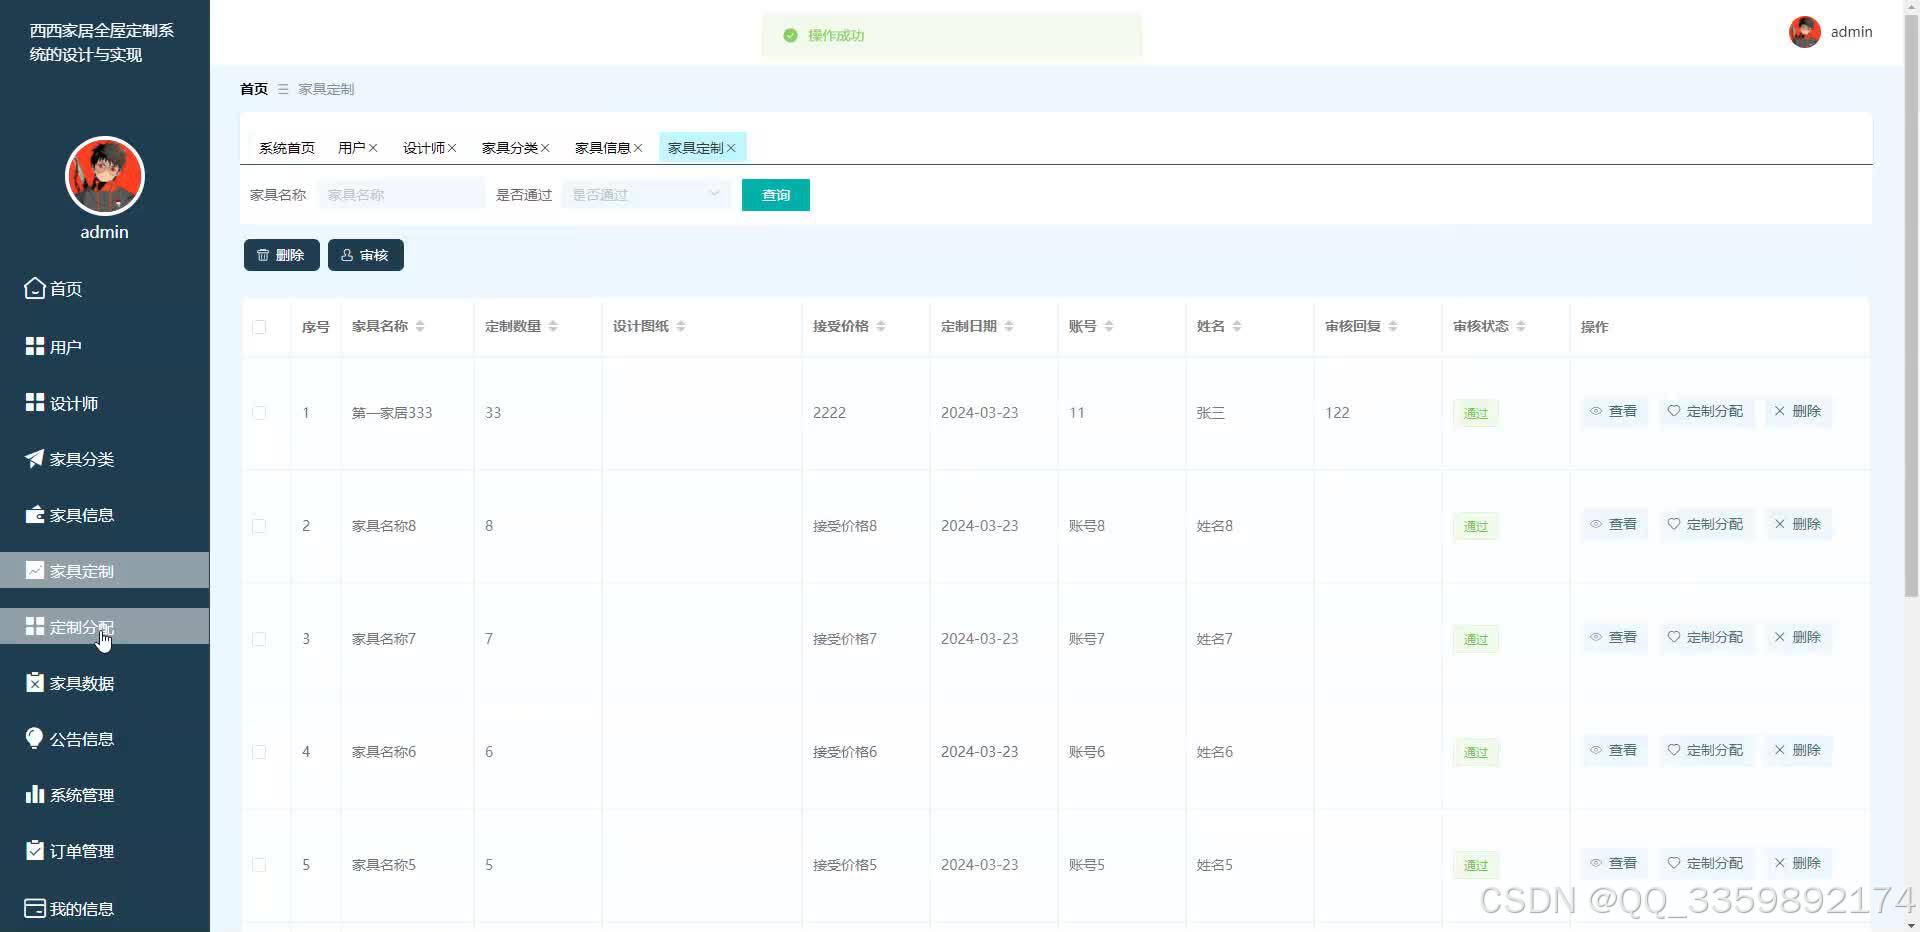Delete the 第一家居333 row
Viewport: 1920px width, 932px height.
1798,411
